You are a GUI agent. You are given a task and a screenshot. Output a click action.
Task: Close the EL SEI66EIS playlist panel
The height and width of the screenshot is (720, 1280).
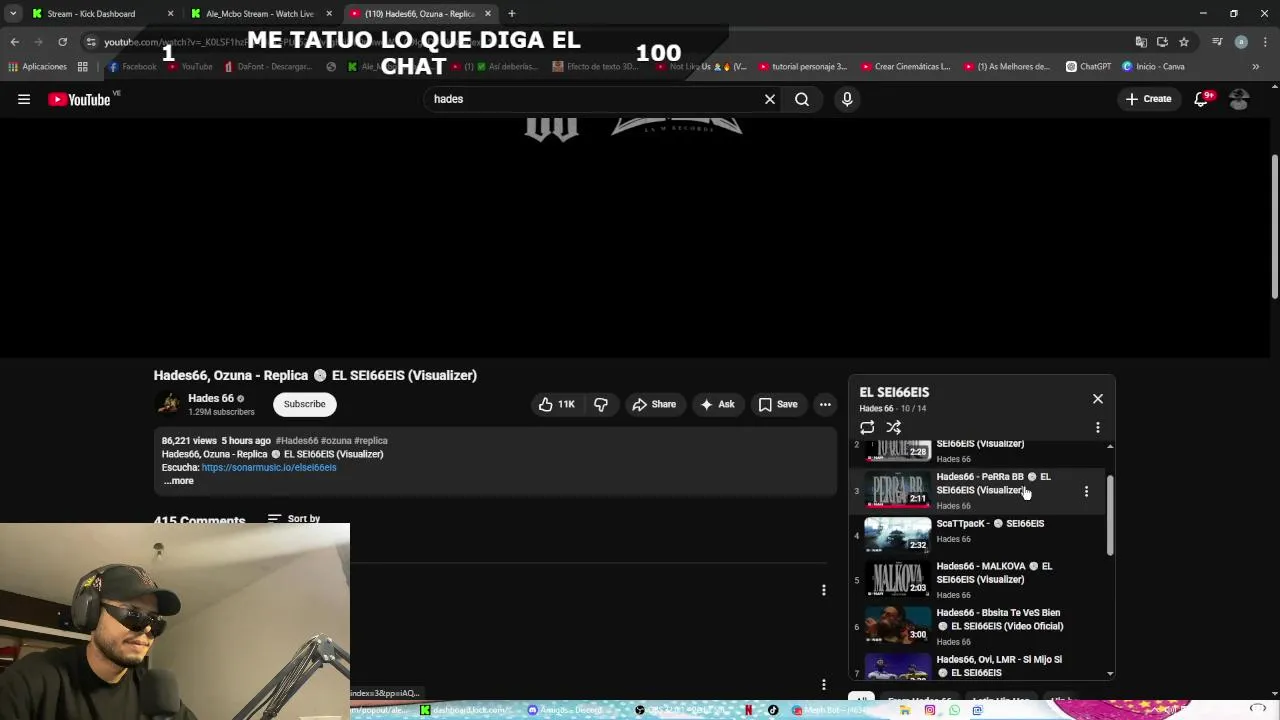click(1098, 399)
